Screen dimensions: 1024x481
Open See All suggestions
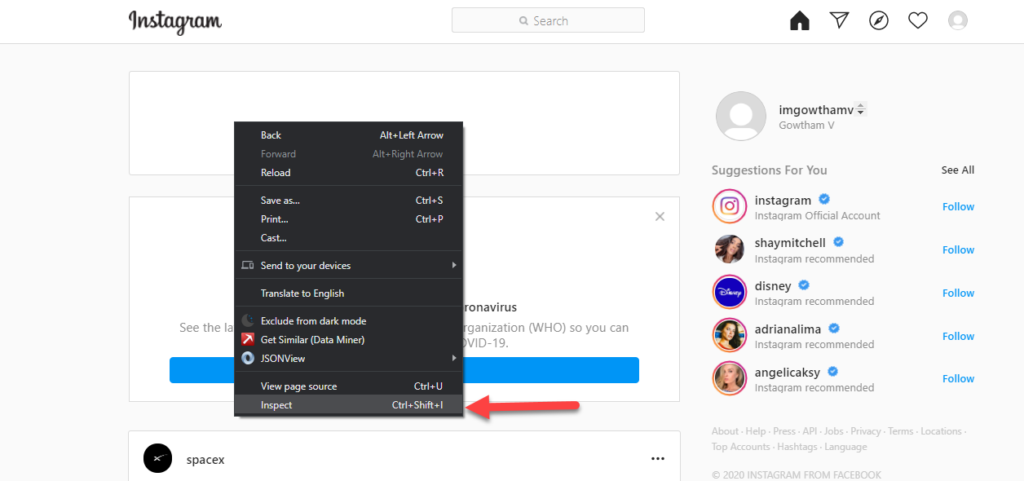coord(957,170)
